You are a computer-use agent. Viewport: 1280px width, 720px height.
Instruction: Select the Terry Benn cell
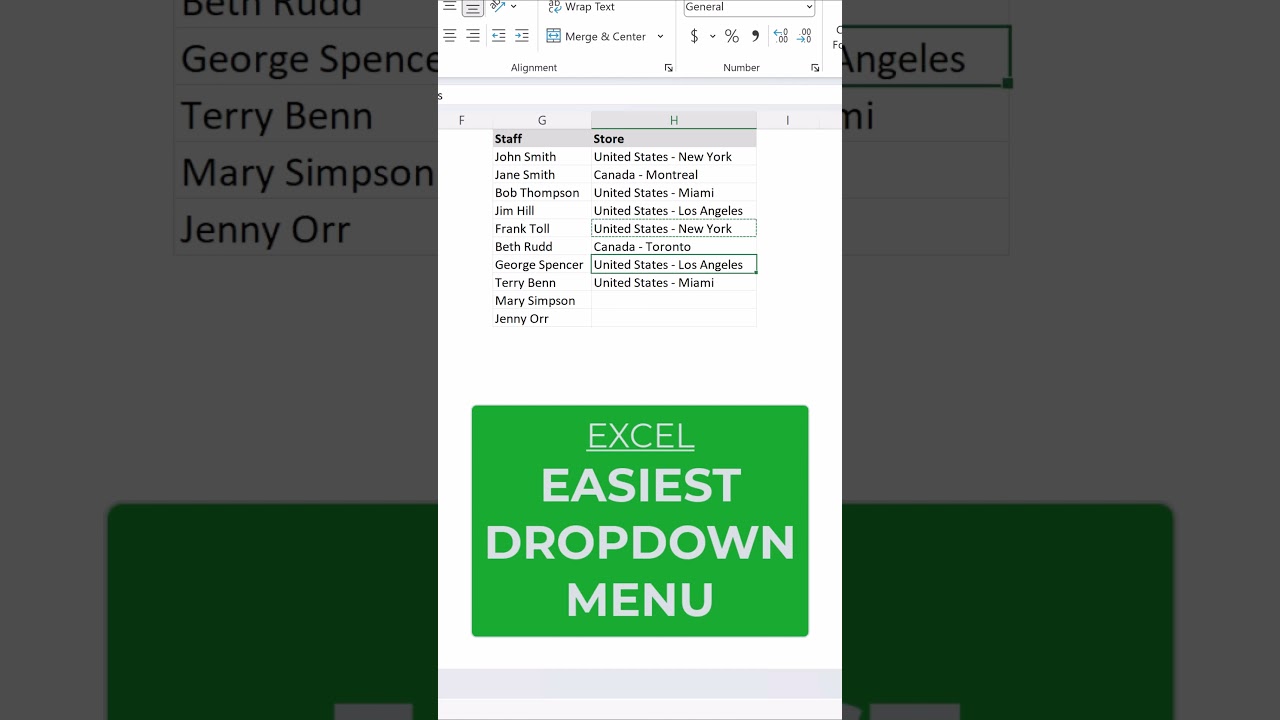[x=542, y=283]
